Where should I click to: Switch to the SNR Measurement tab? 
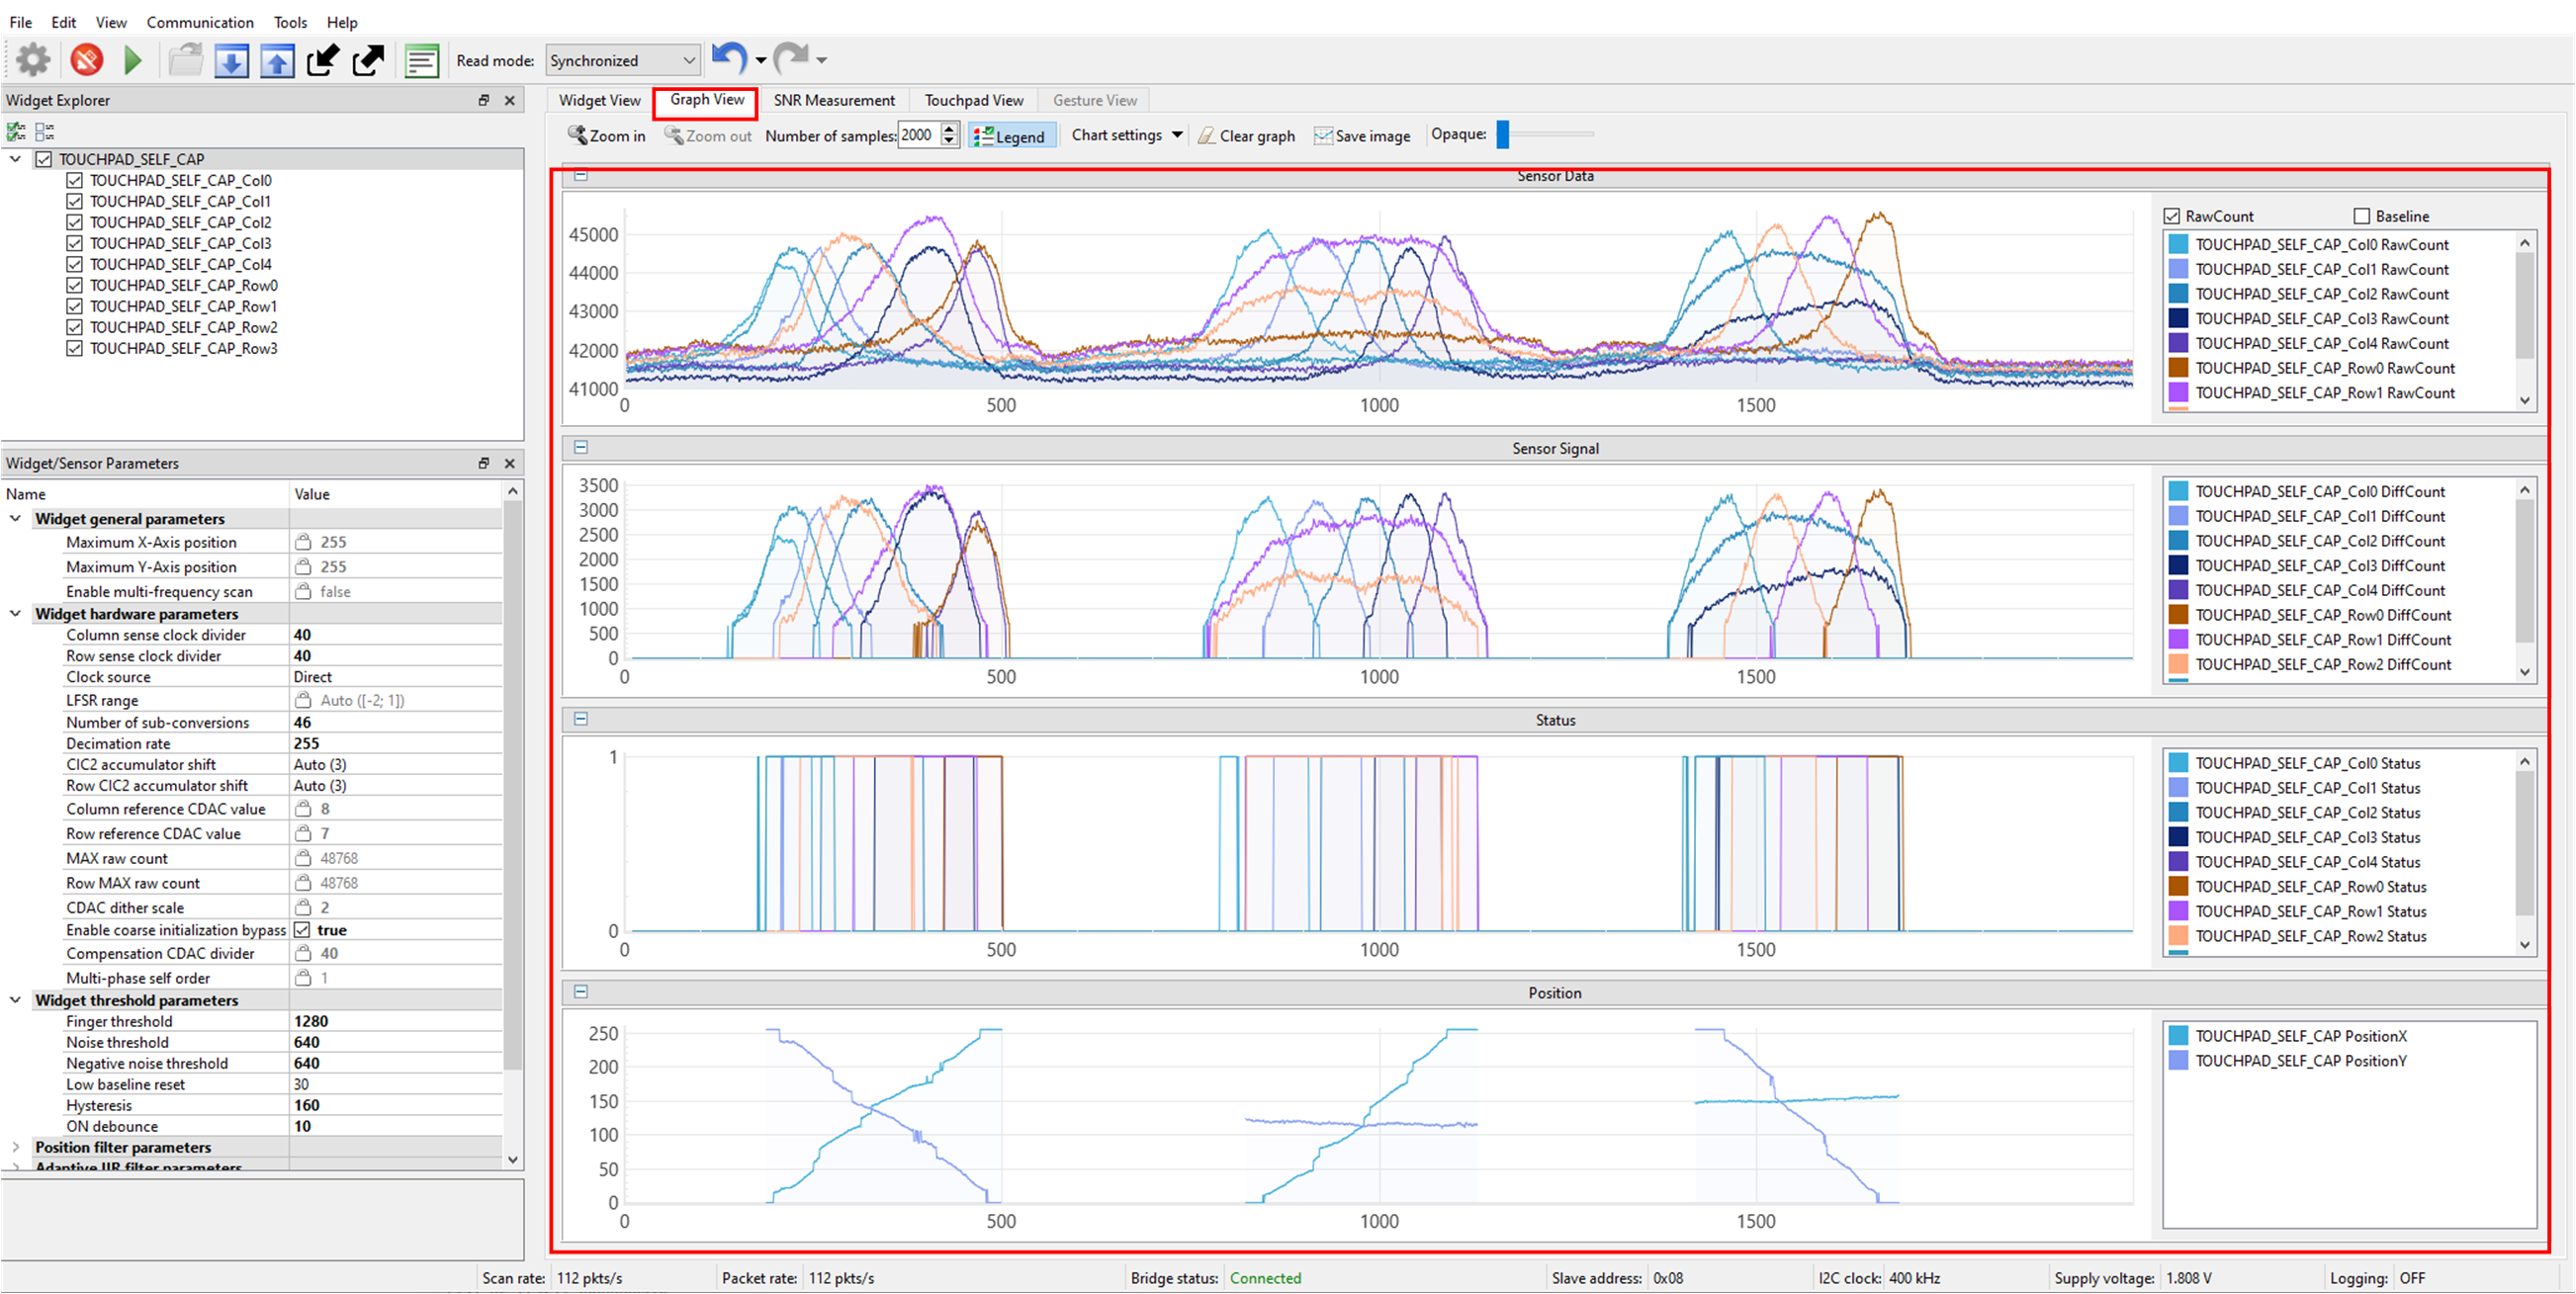(834, 100)
